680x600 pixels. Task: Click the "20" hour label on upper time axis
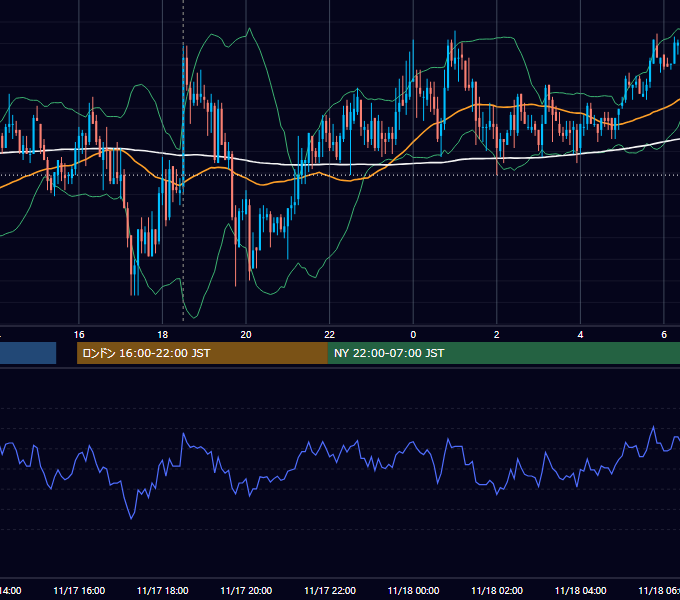[x=246, y=334]
